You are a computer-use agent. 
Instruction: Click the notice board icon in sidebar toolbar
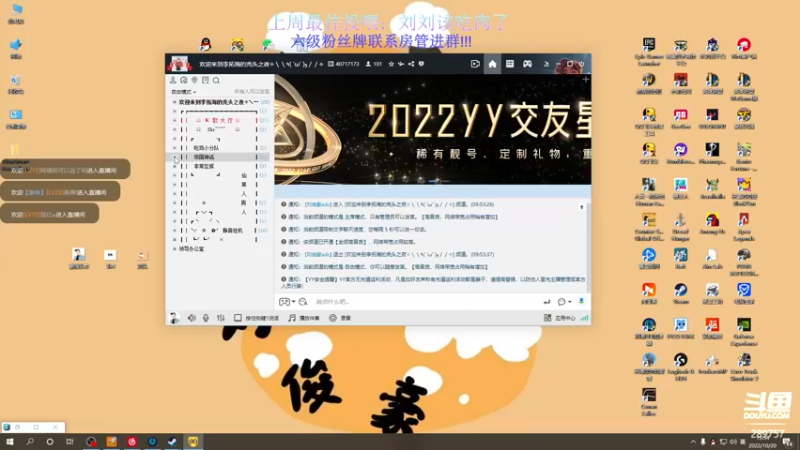click(205, 81)
